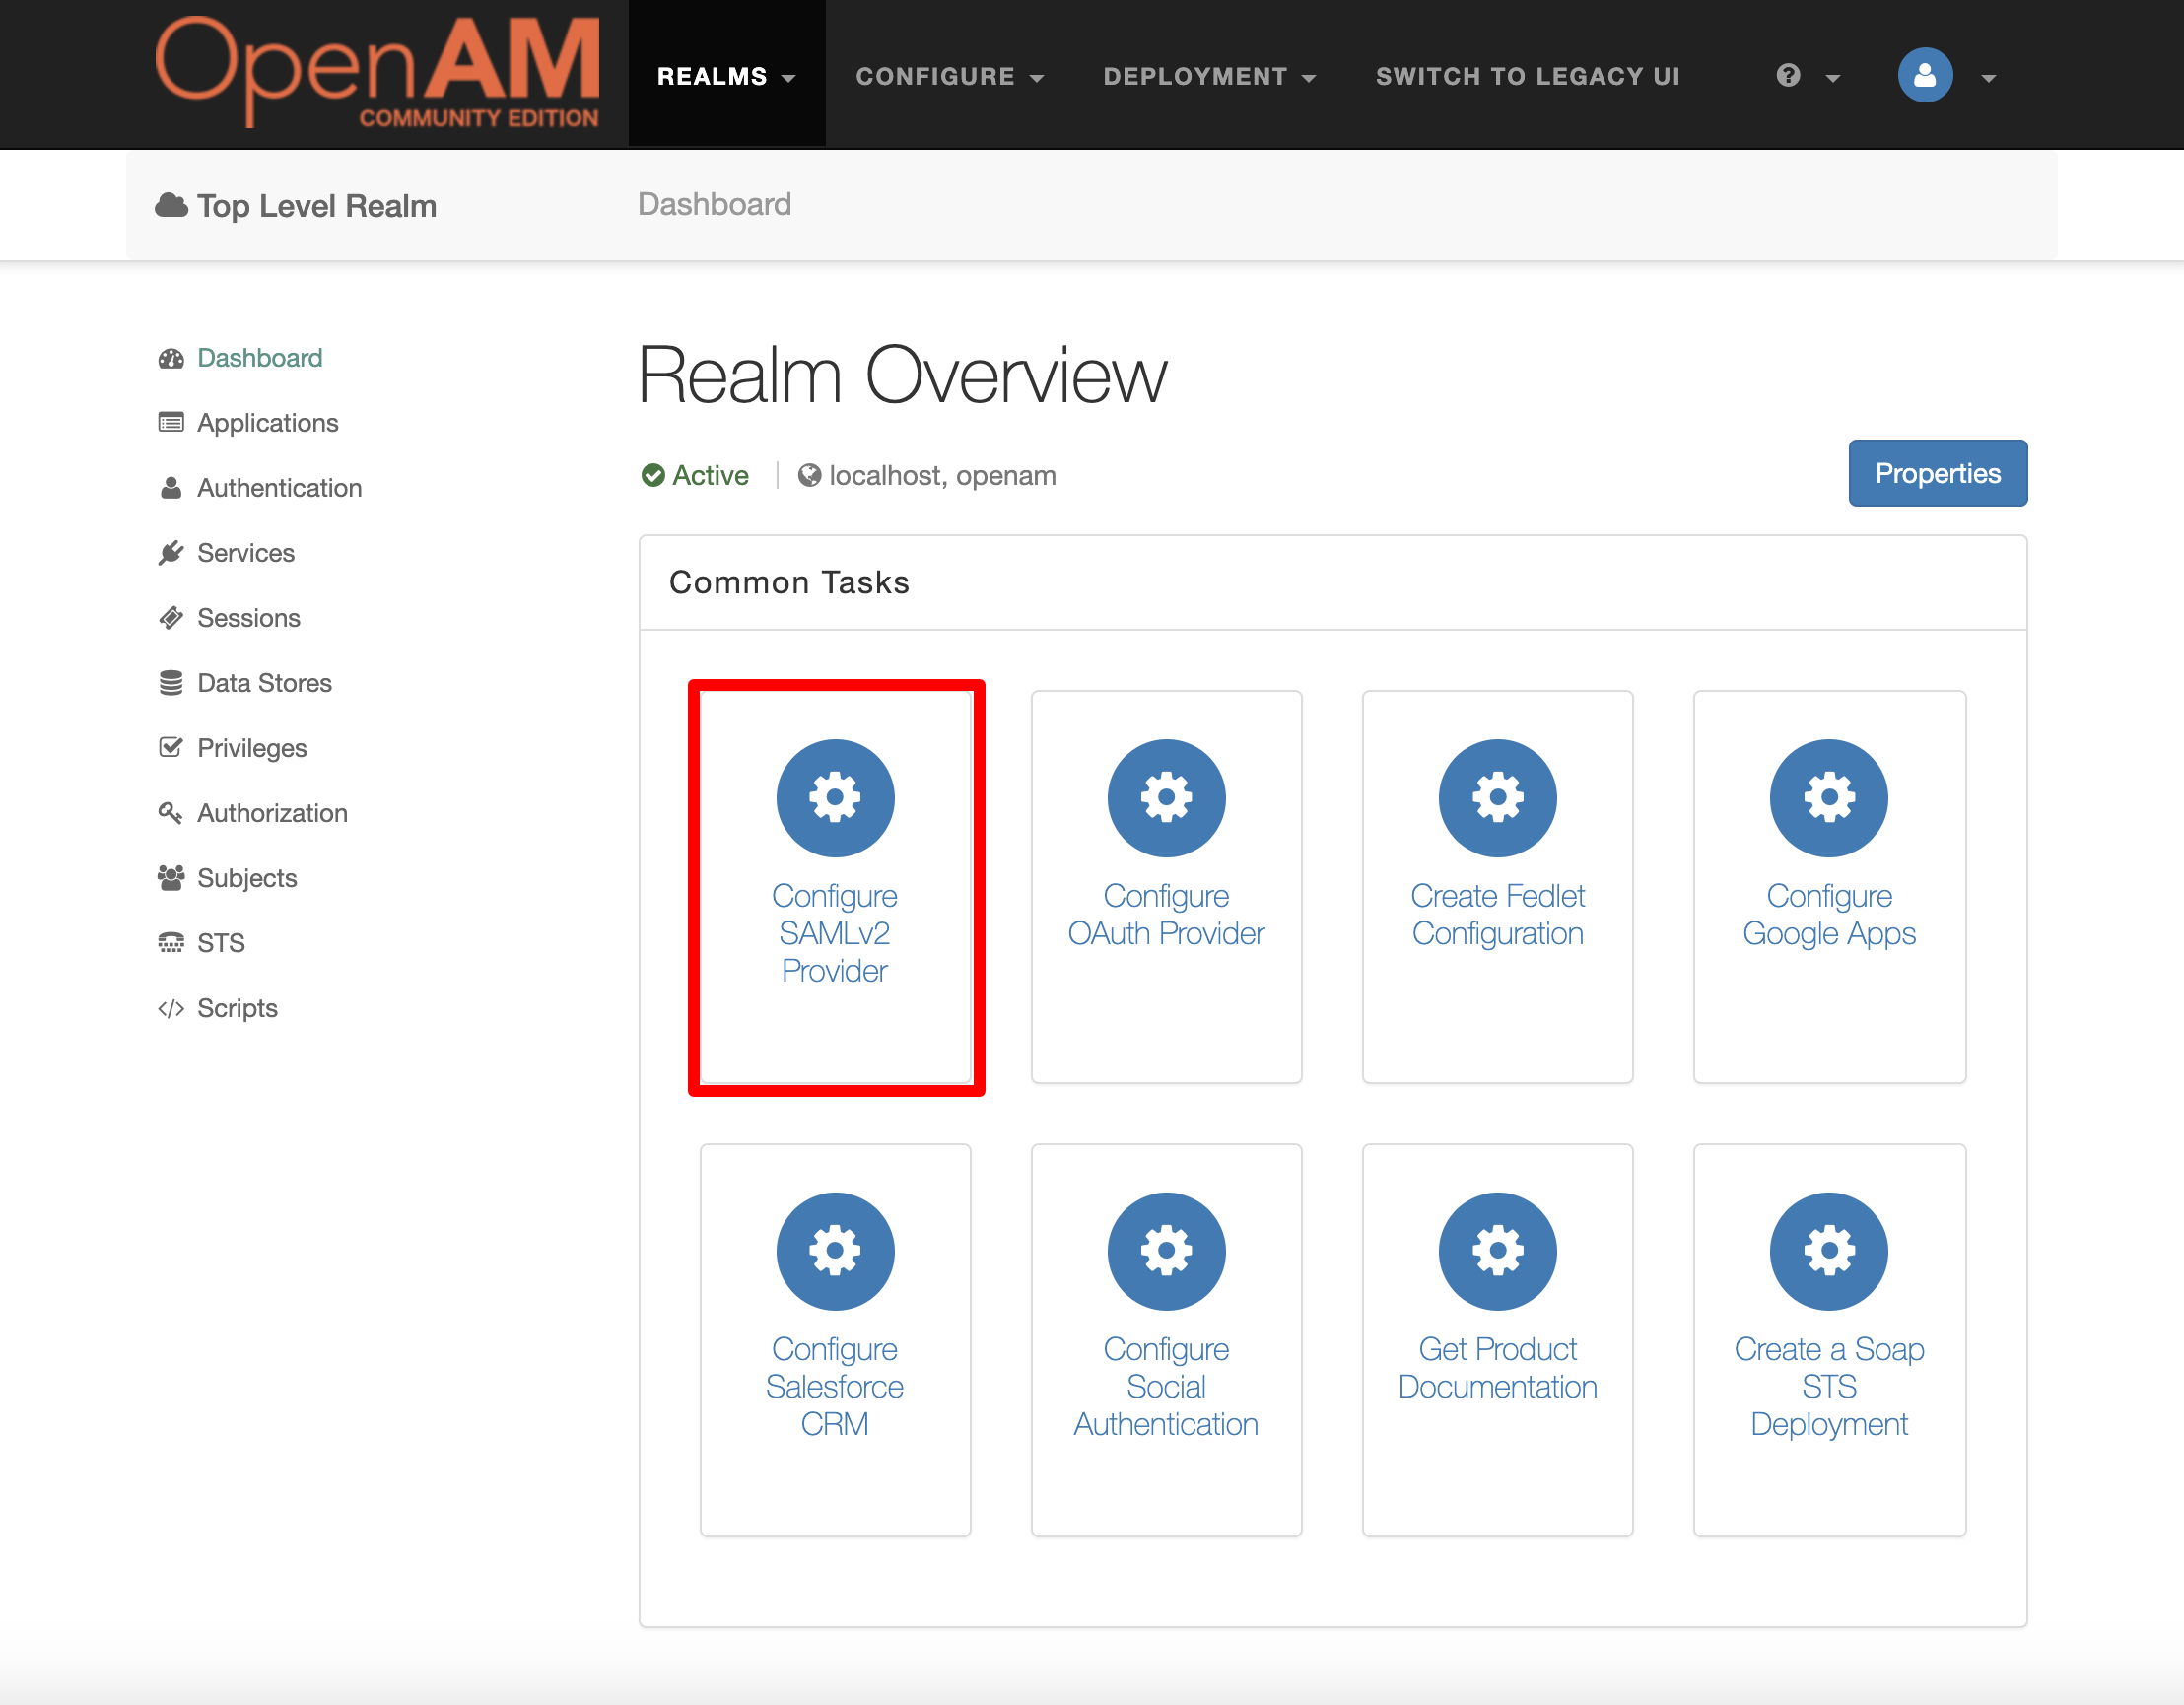Open Configure Salesforce CRM task label
Viewport: 2184px width, 1705px height.
[835, 1386]
